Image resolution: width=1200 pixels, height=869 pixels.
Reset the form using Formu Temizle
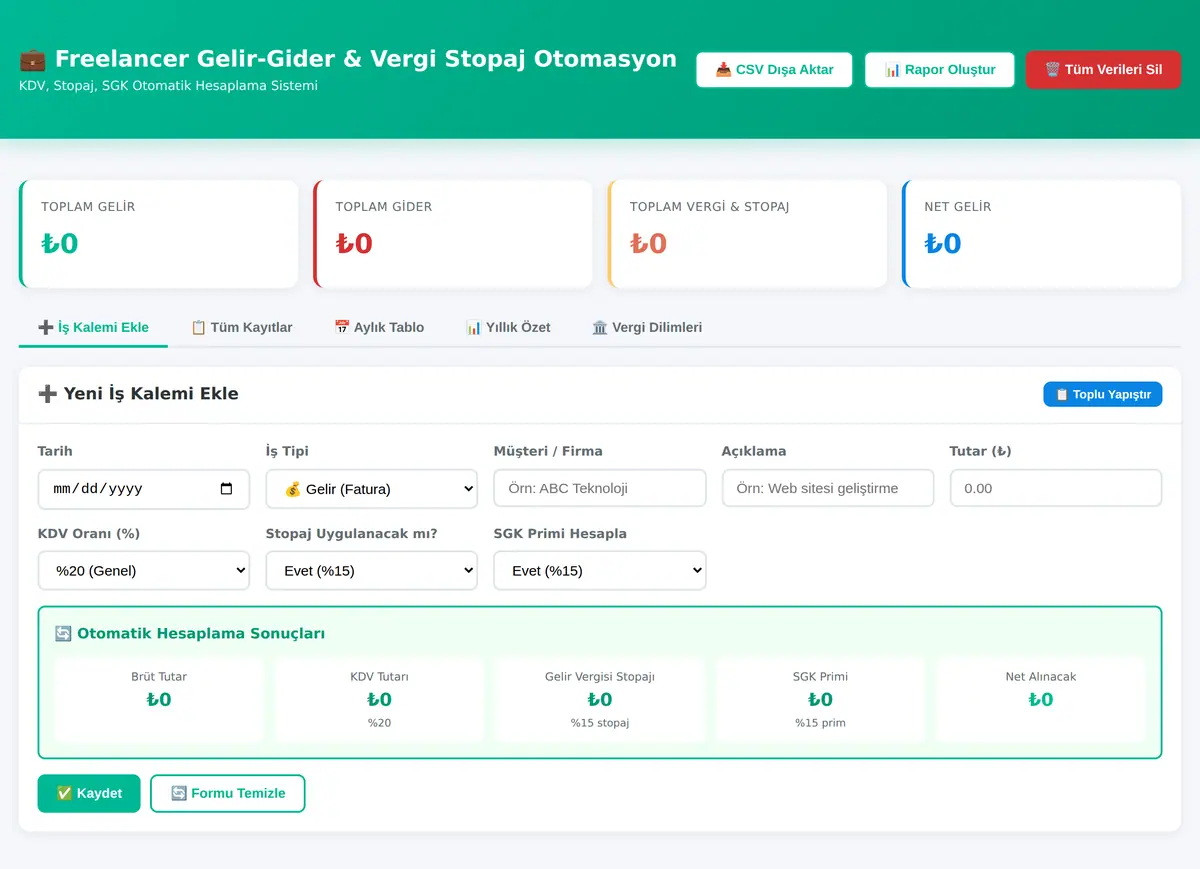tap(227, 793)
